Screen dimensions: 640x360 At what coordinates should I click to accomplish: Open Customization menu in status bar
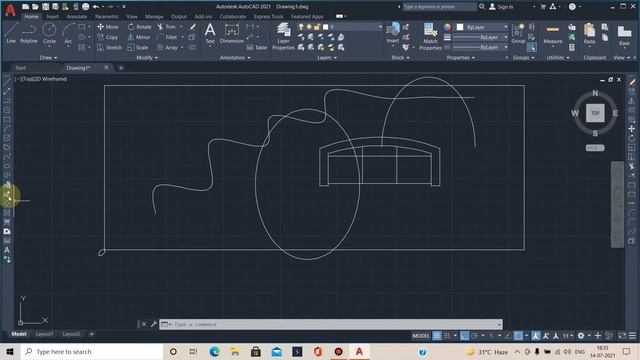click(x=632, y=336)
